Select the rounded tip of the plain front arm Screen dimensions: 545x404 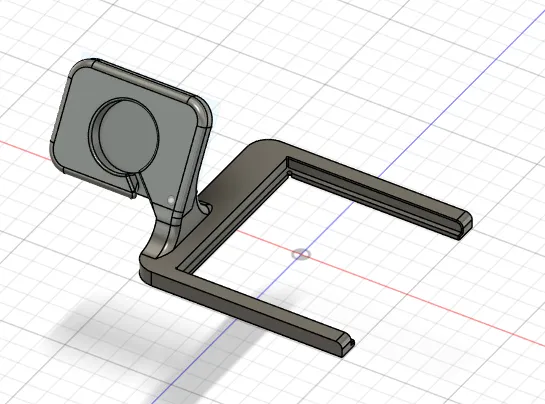345,344
